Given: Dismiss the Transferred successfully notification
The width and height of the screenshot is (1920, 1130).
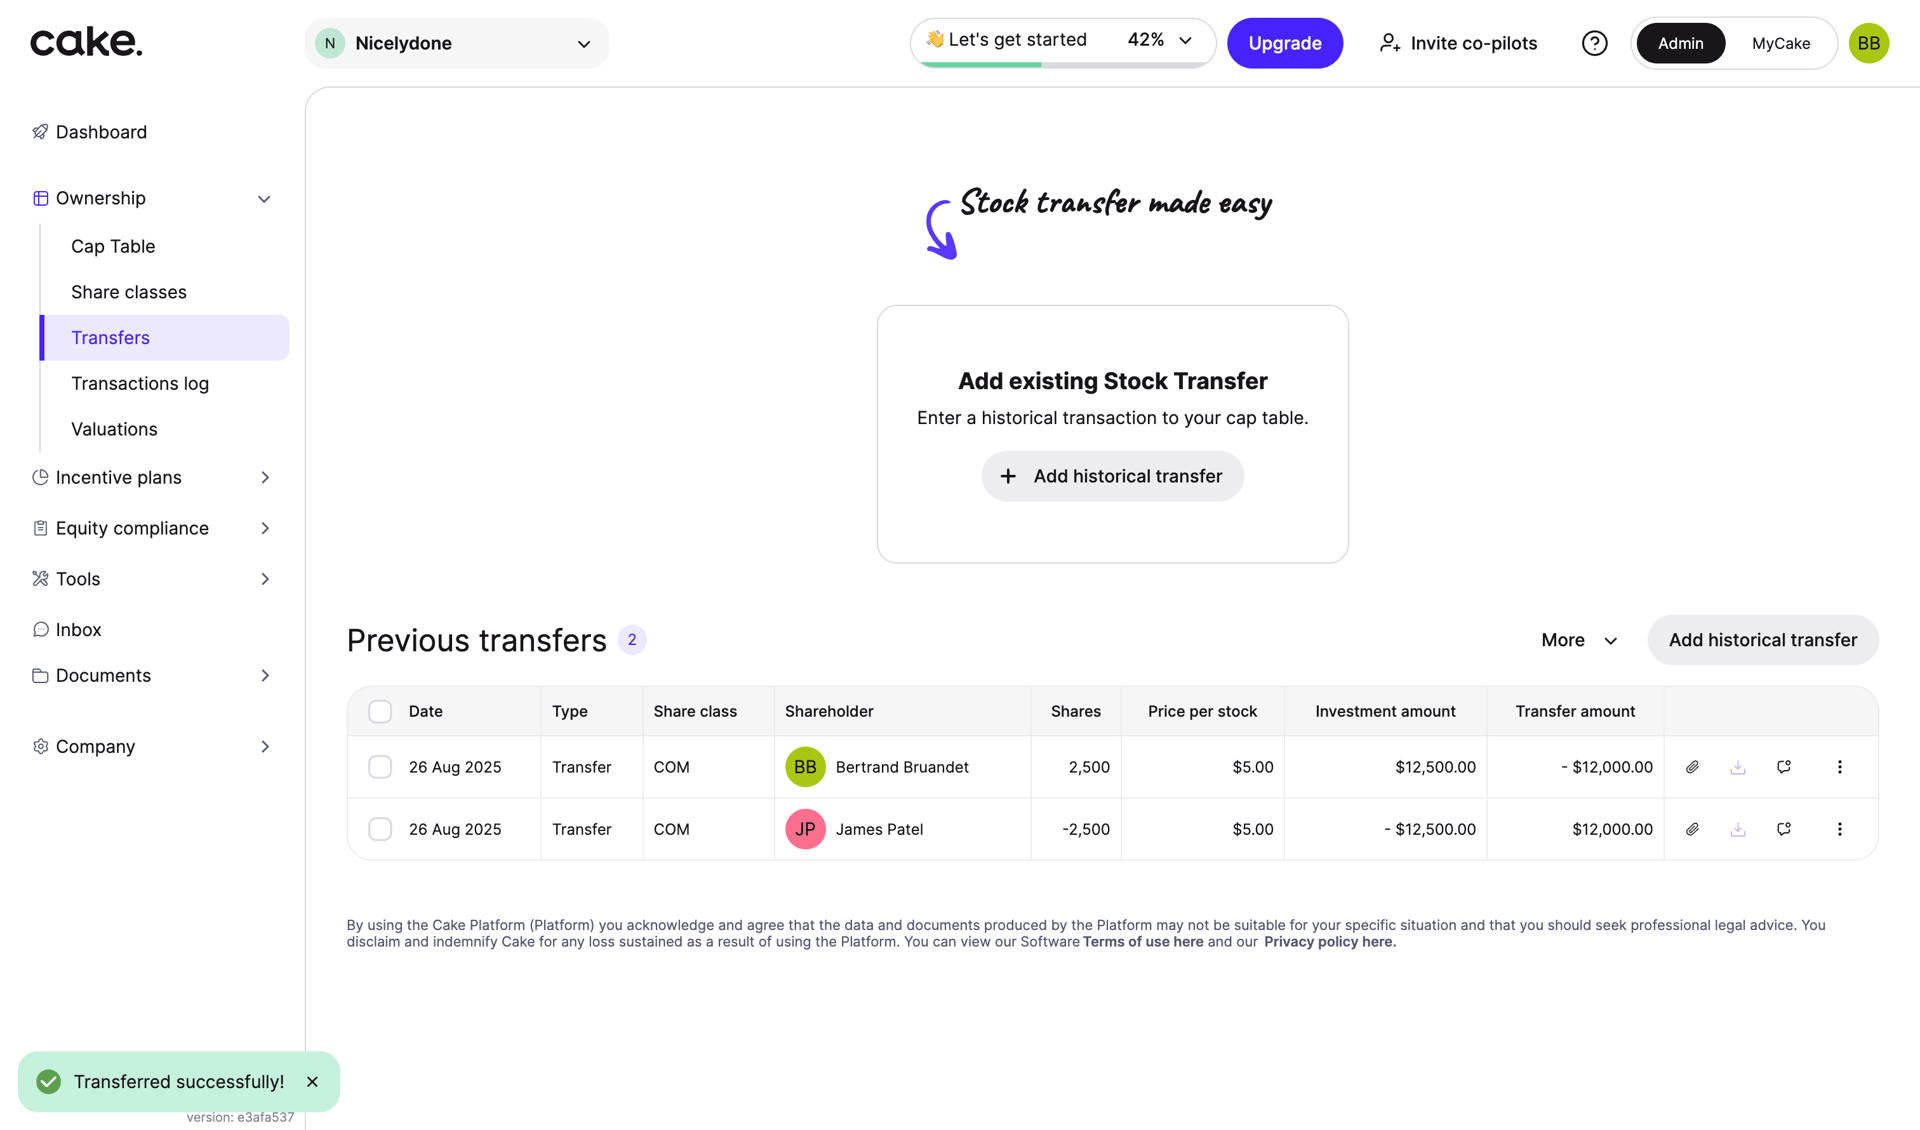Looking at the screenshot, I should pyautogui.click(x=312, y=1082).
